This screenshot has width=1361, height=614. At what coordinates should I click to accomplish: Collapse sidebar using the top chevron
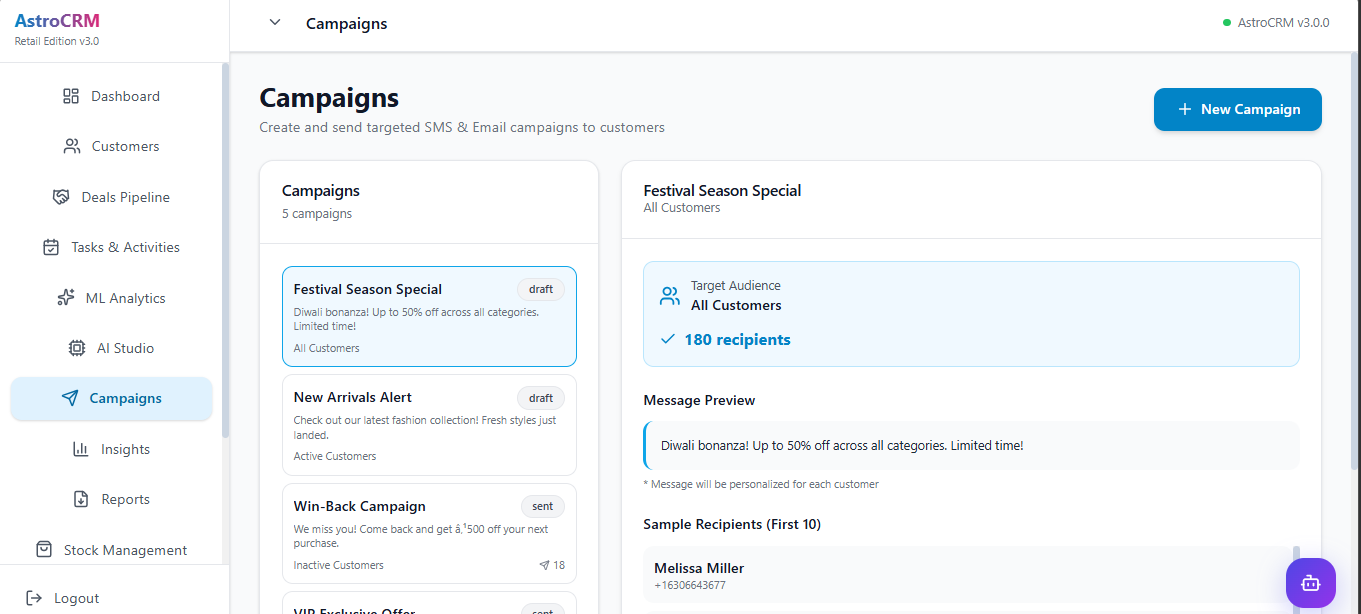275,23
